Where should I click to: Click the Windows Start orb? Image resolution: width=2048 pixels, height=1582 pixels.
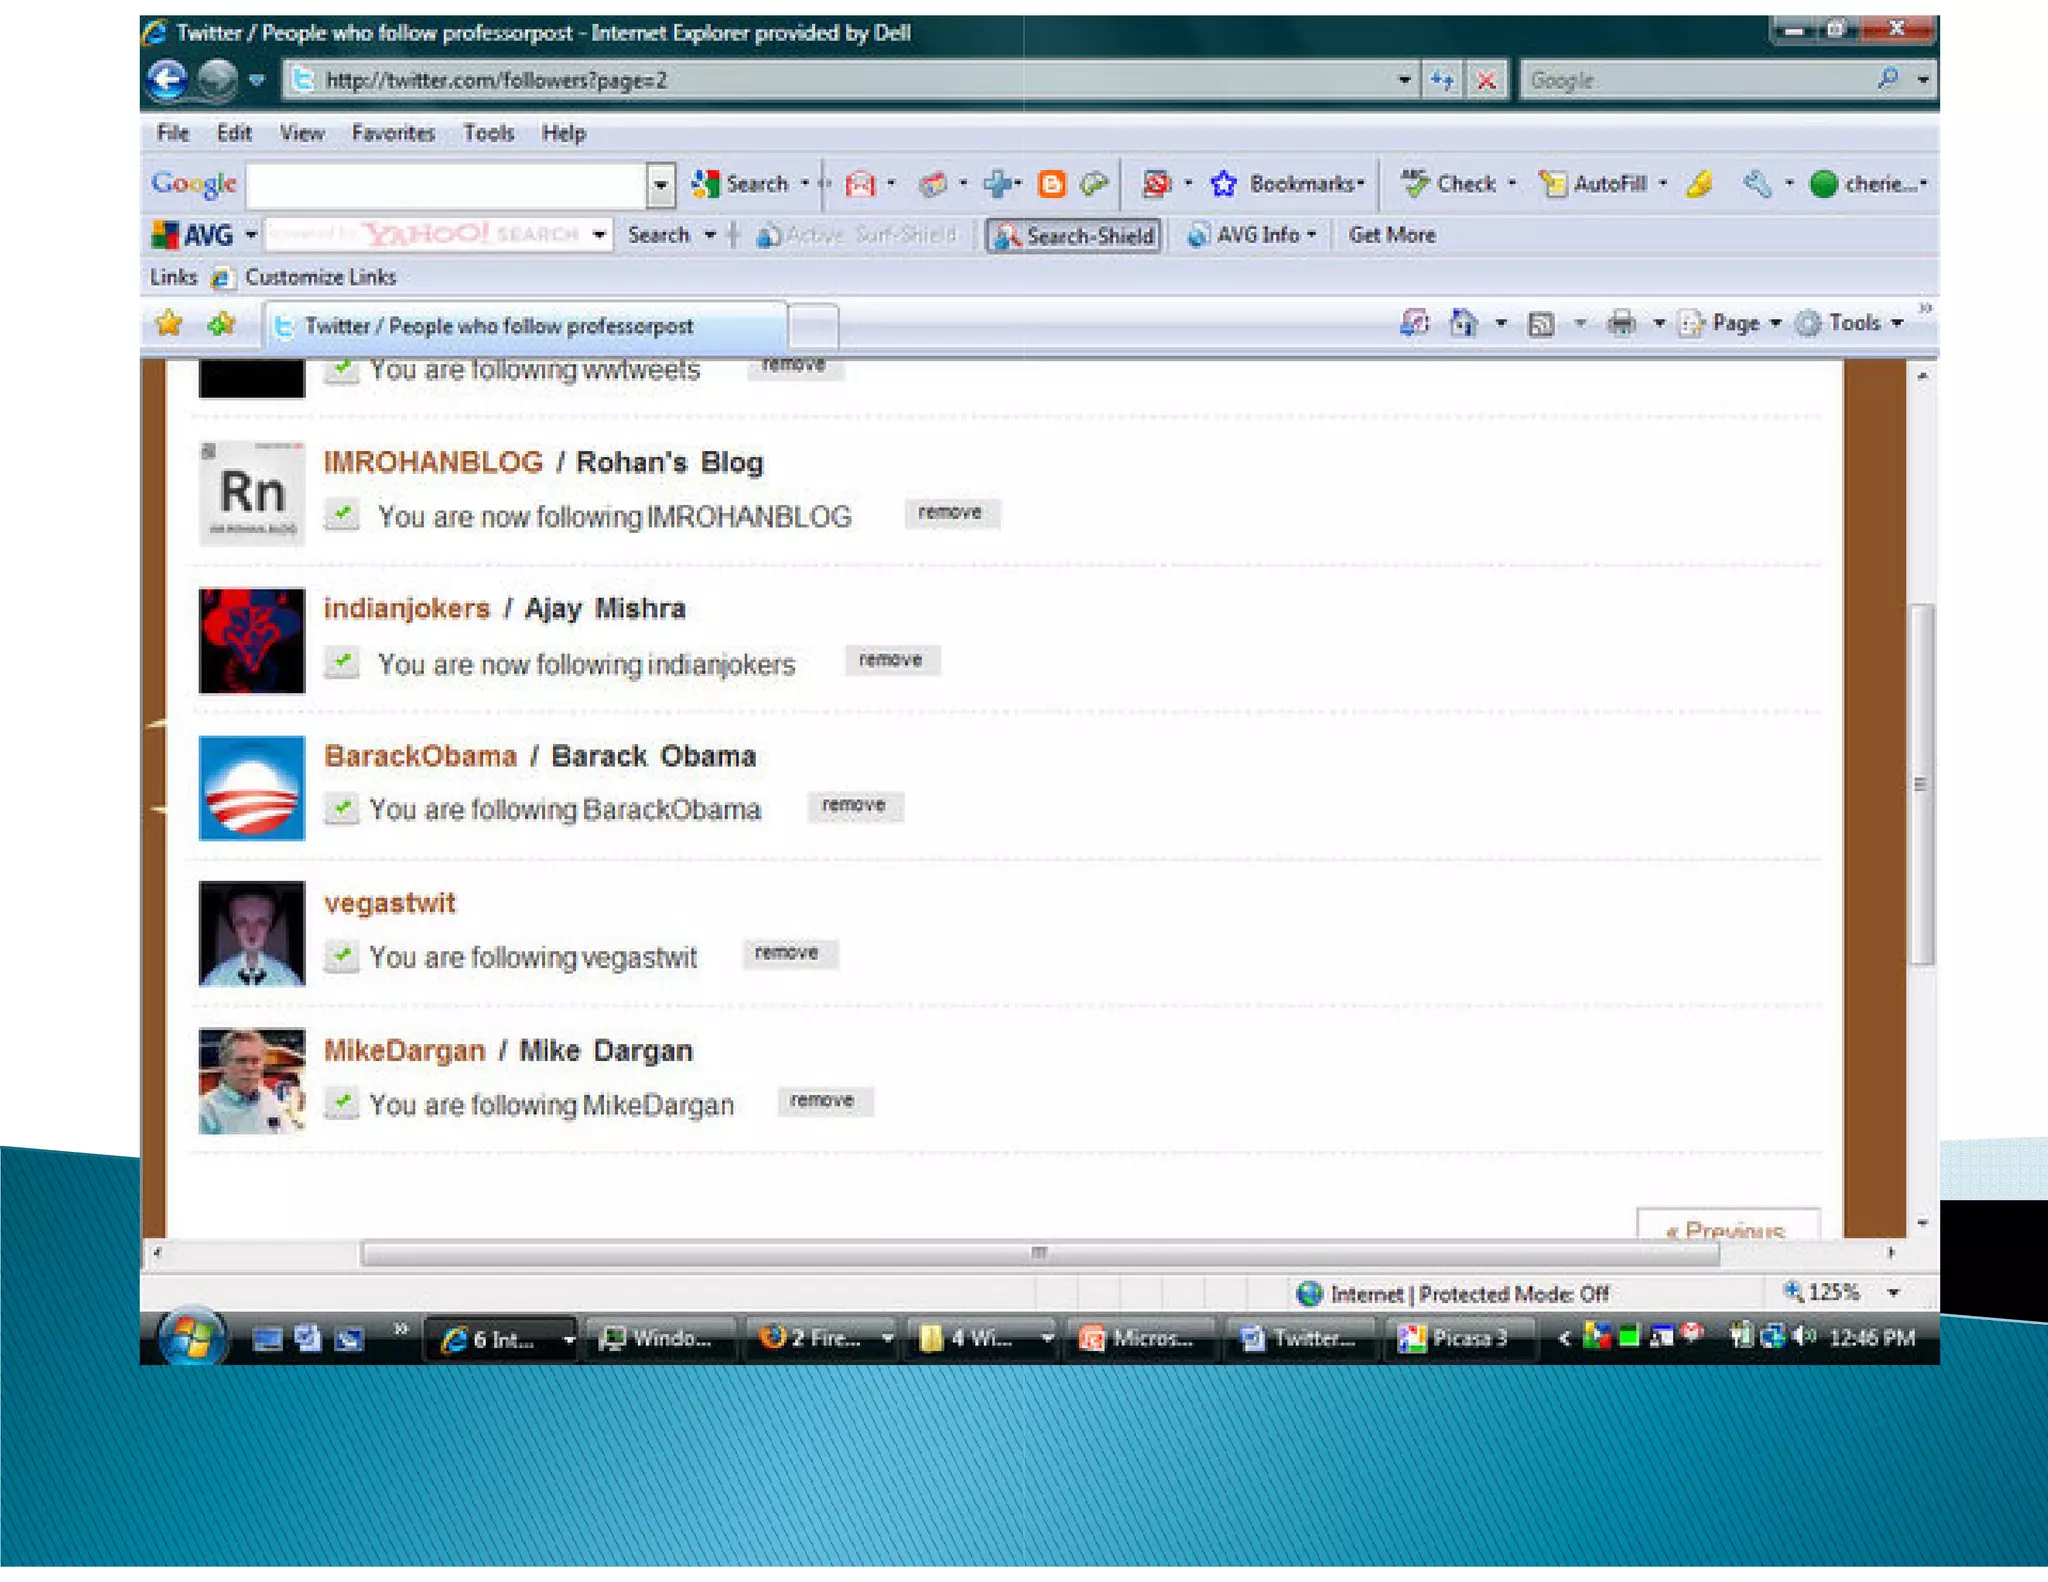(192, 1336)
